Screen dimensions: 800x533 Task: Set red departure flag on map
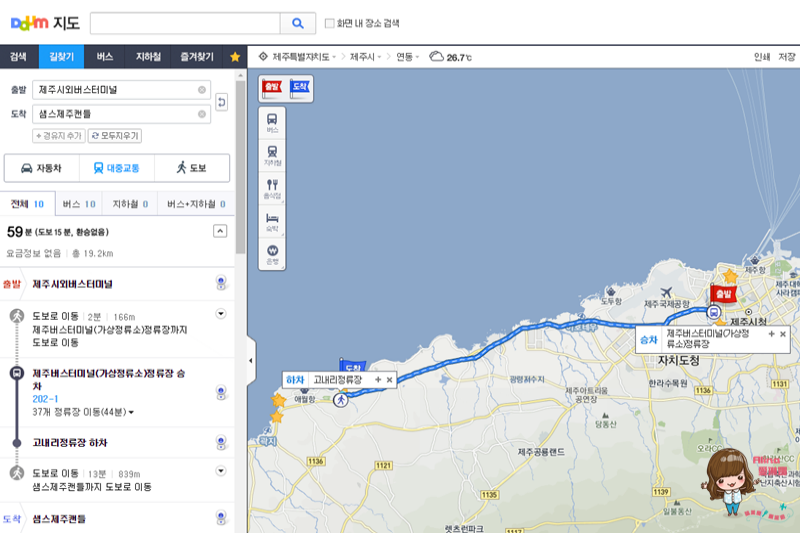click(272, 88)
